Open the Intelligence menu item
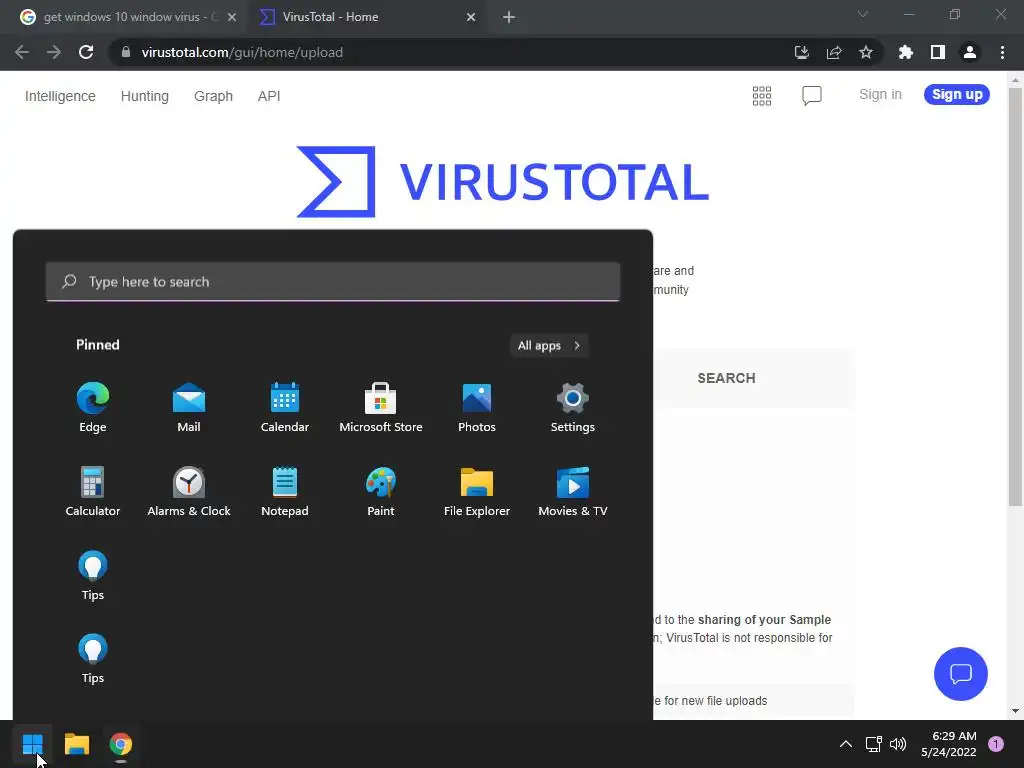The image size is (1024, 768). [60, 96]
